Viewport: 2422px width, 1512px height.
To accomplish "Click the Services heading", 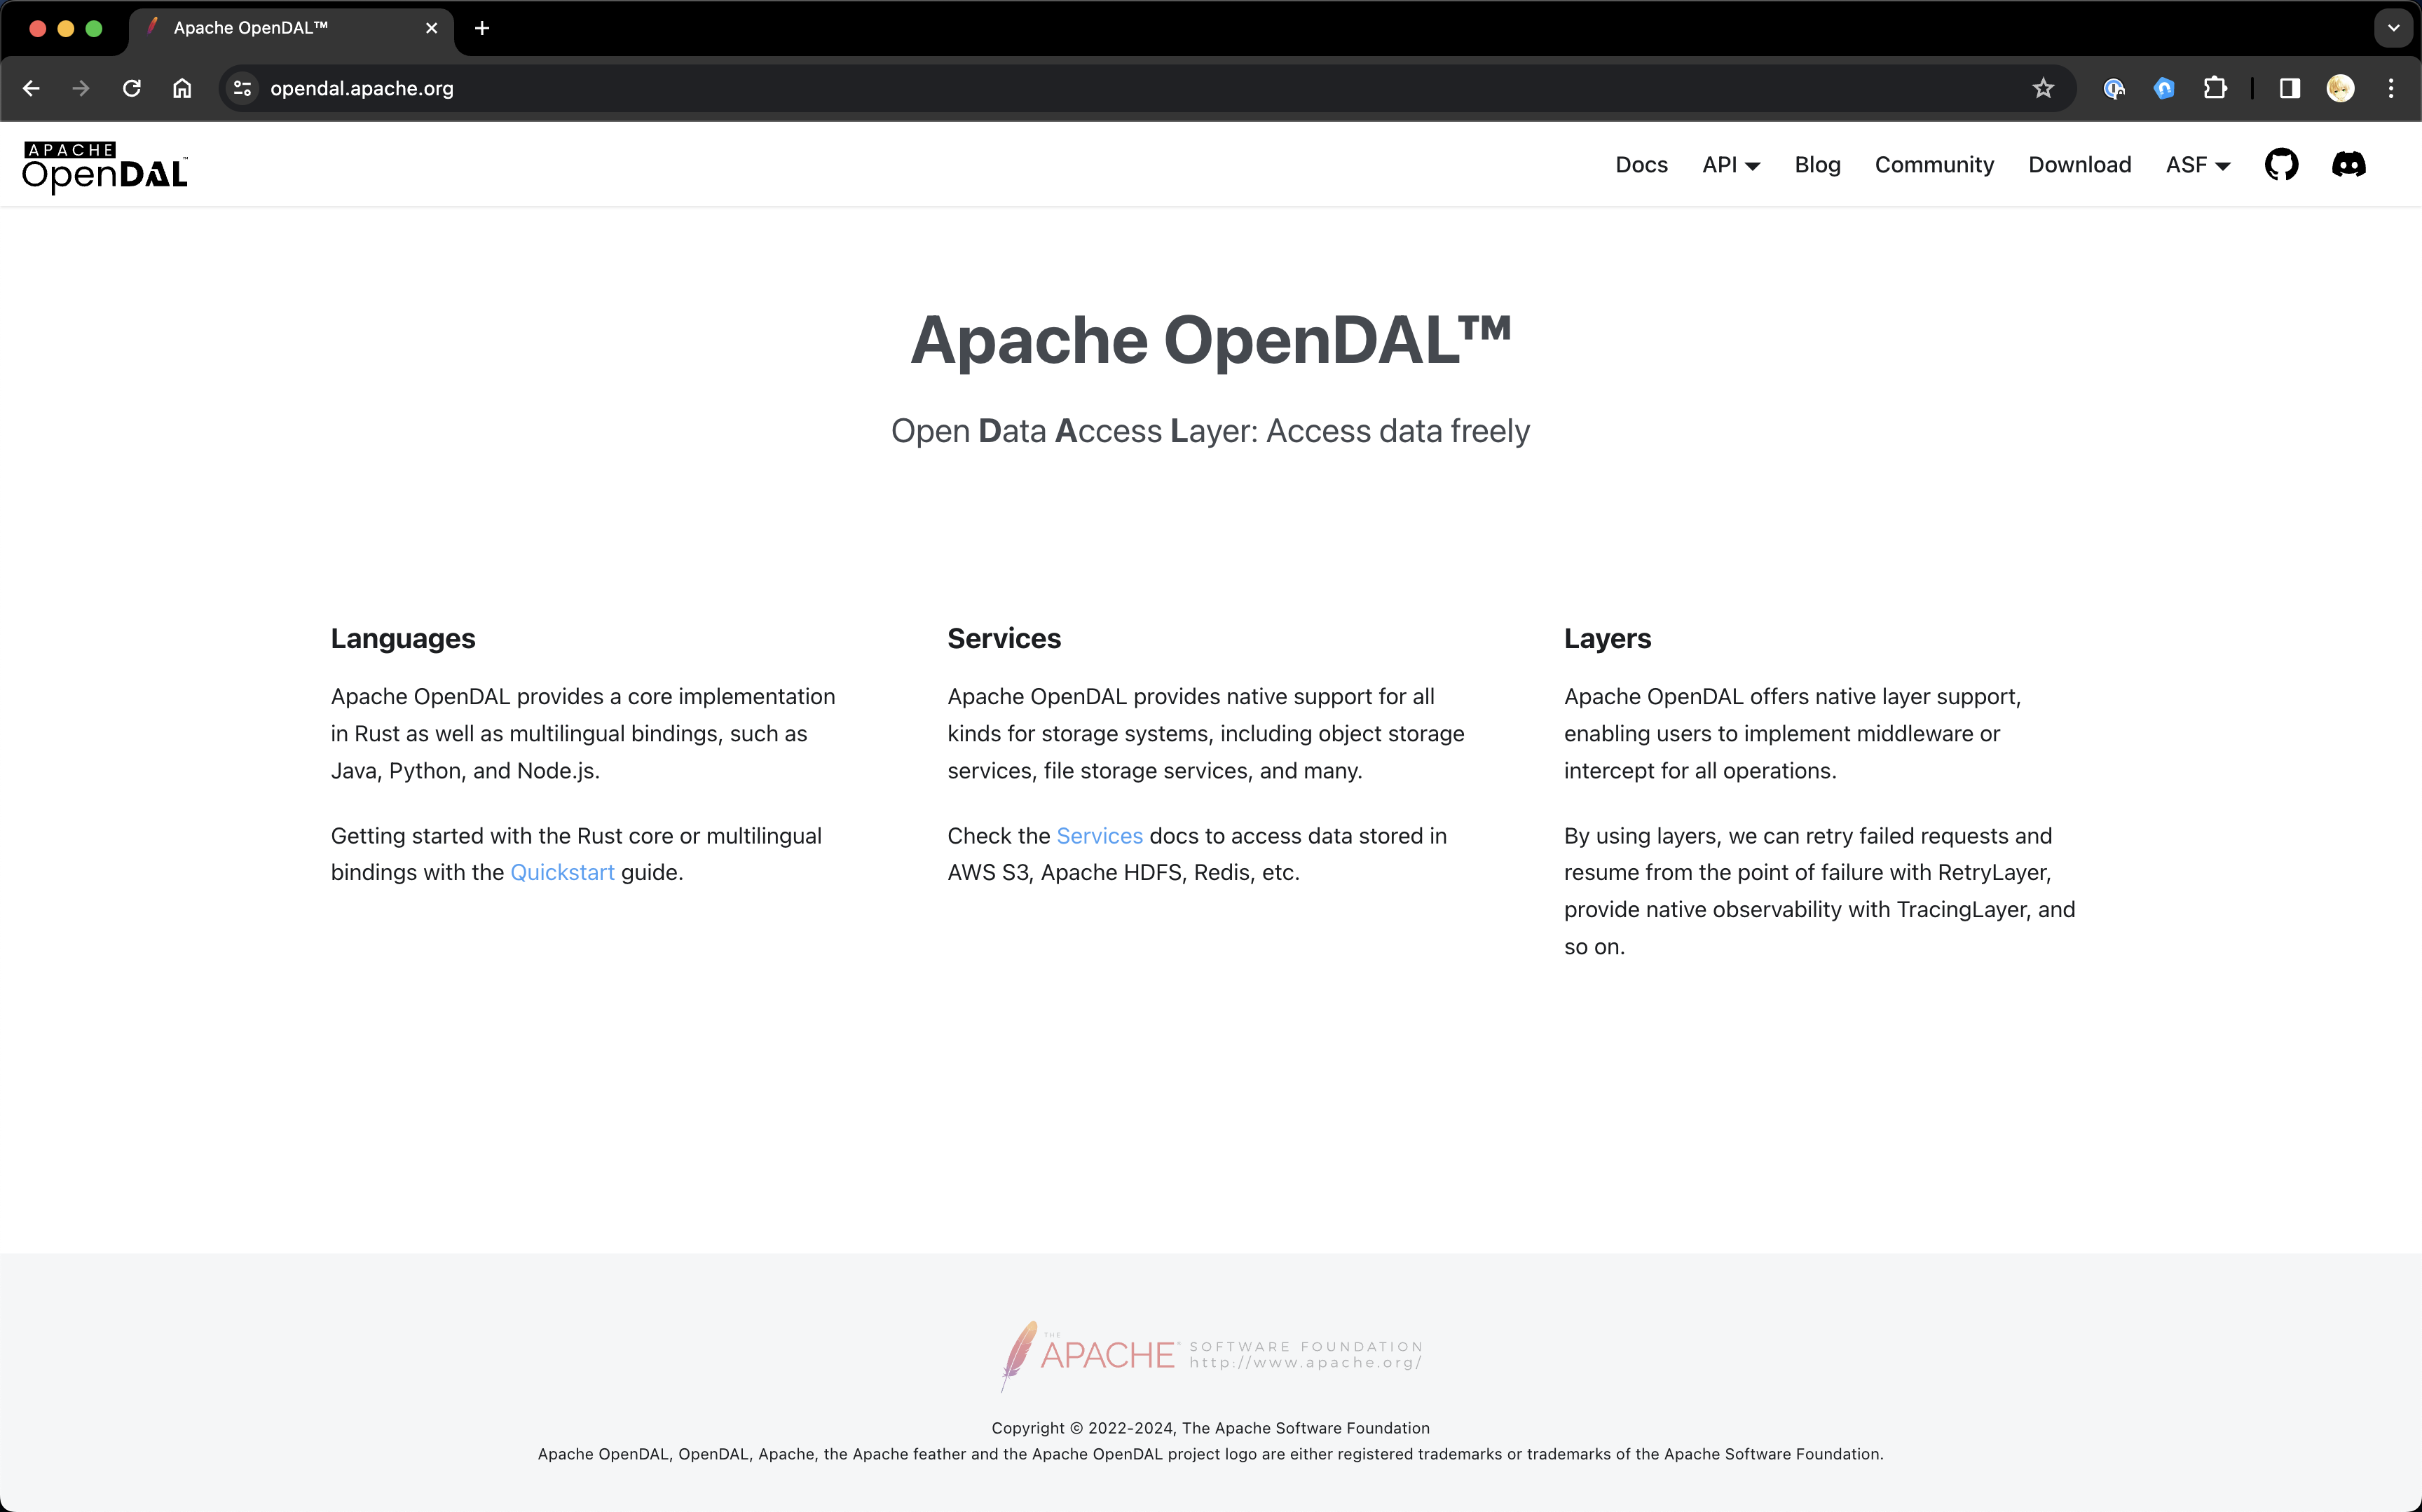I will [1003, 638].
